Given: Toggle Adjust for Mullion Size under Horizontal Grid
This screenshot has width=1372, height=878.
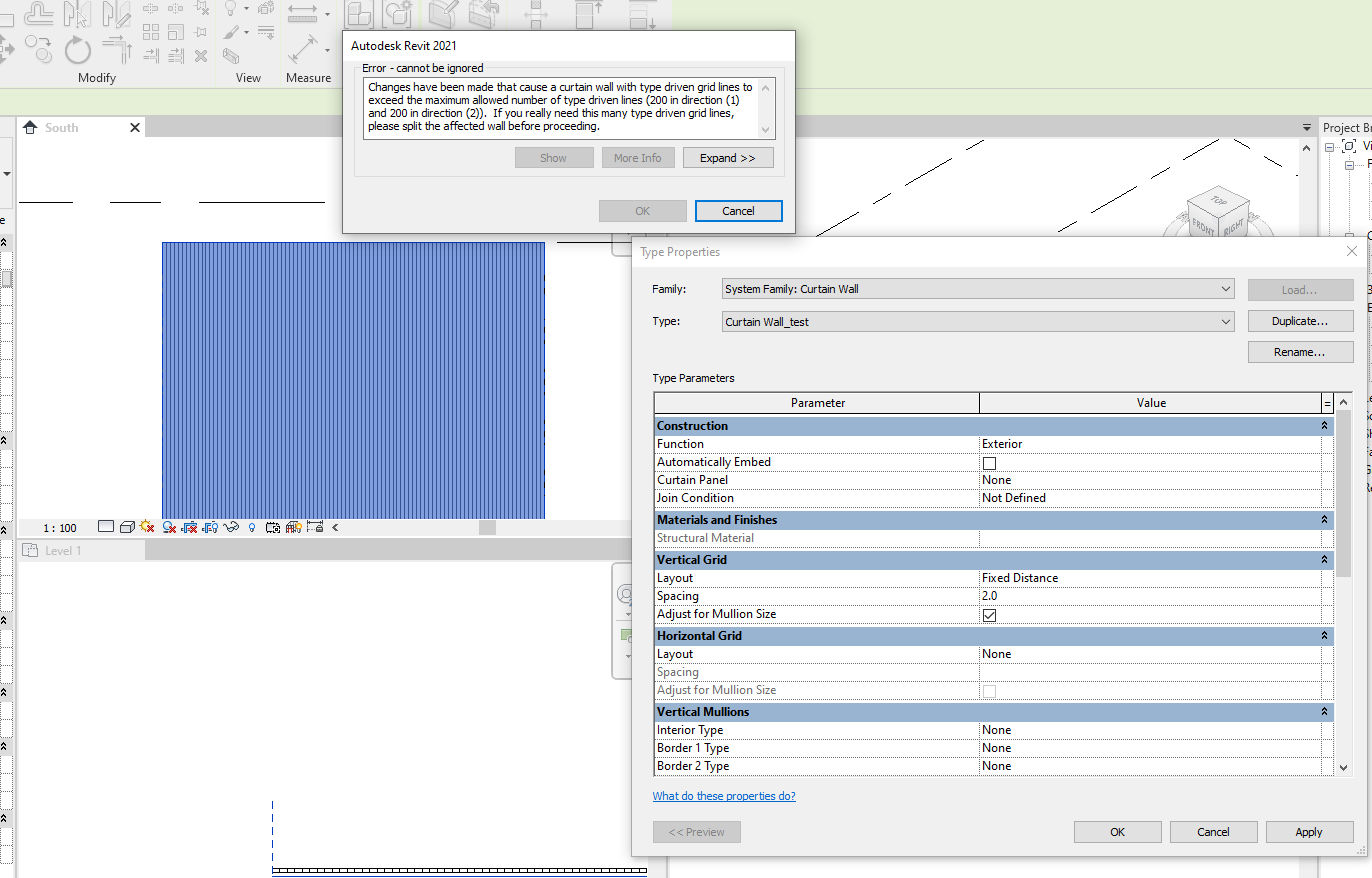Looking at the screenshot, I should click(x=989, y=690).
